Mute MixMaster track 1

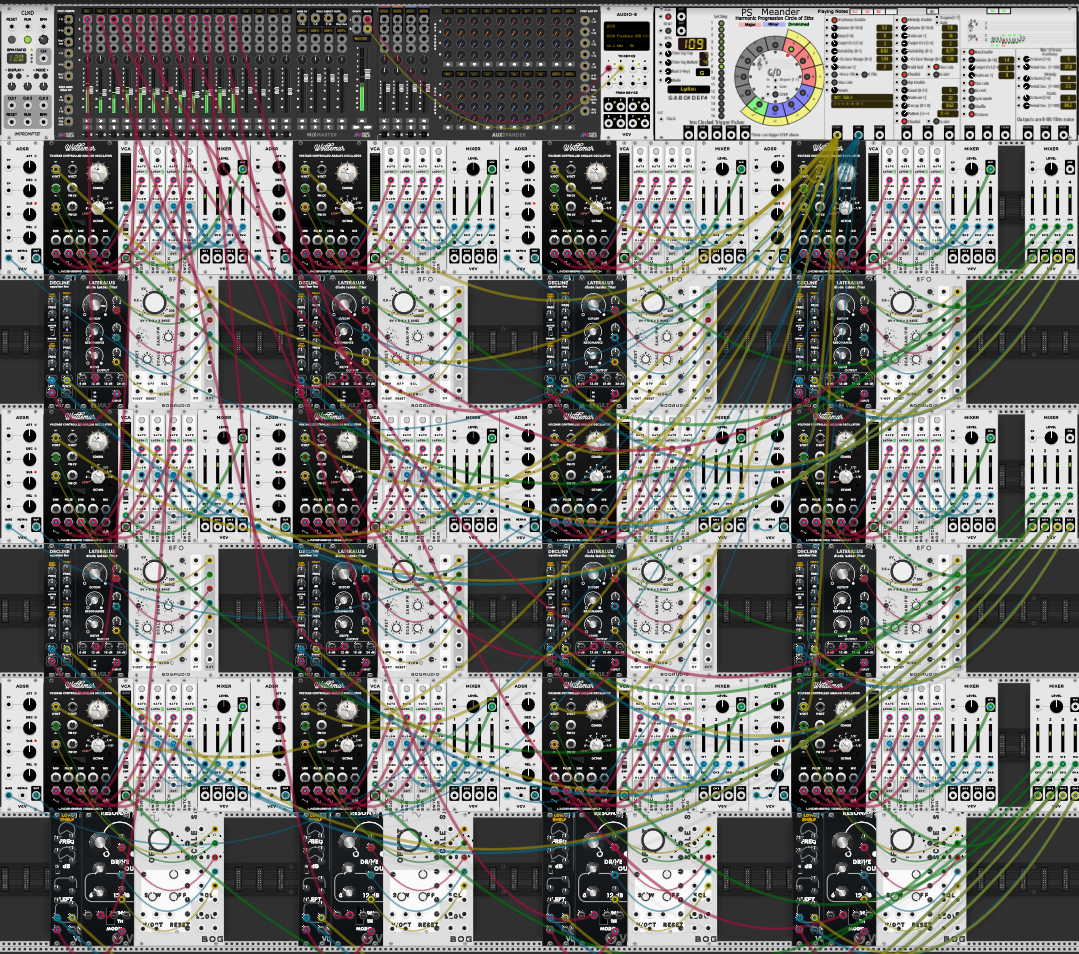click(87, 120)
